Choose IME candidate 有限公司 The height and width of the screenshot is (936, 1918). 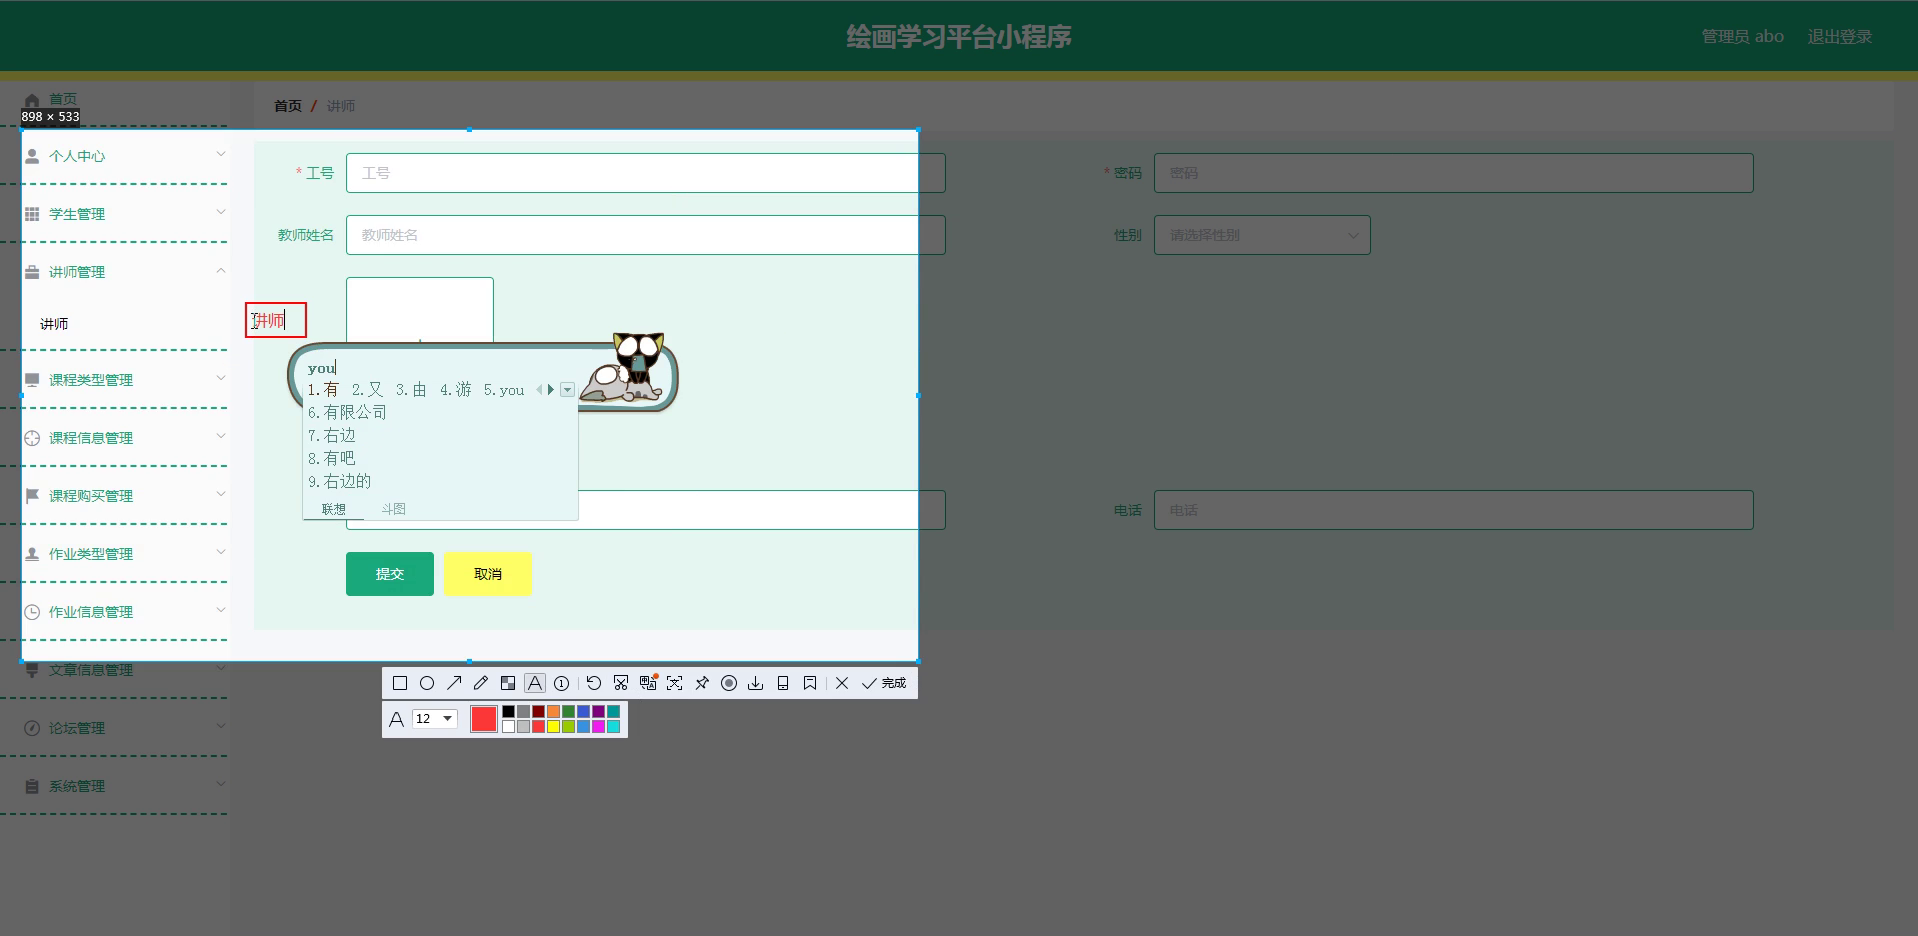[347, 412]
